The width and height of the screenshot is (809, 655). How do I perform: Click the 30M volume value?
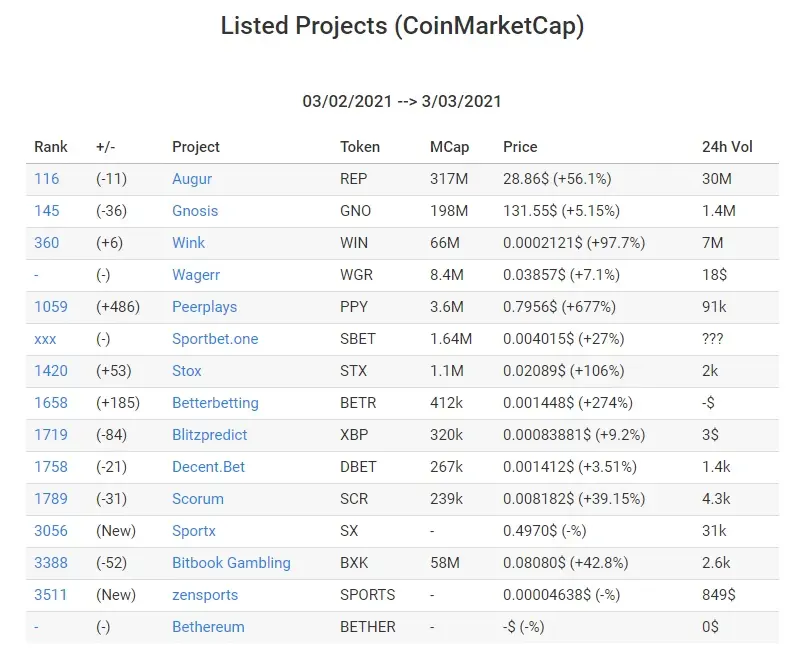[x=717, y=179]
